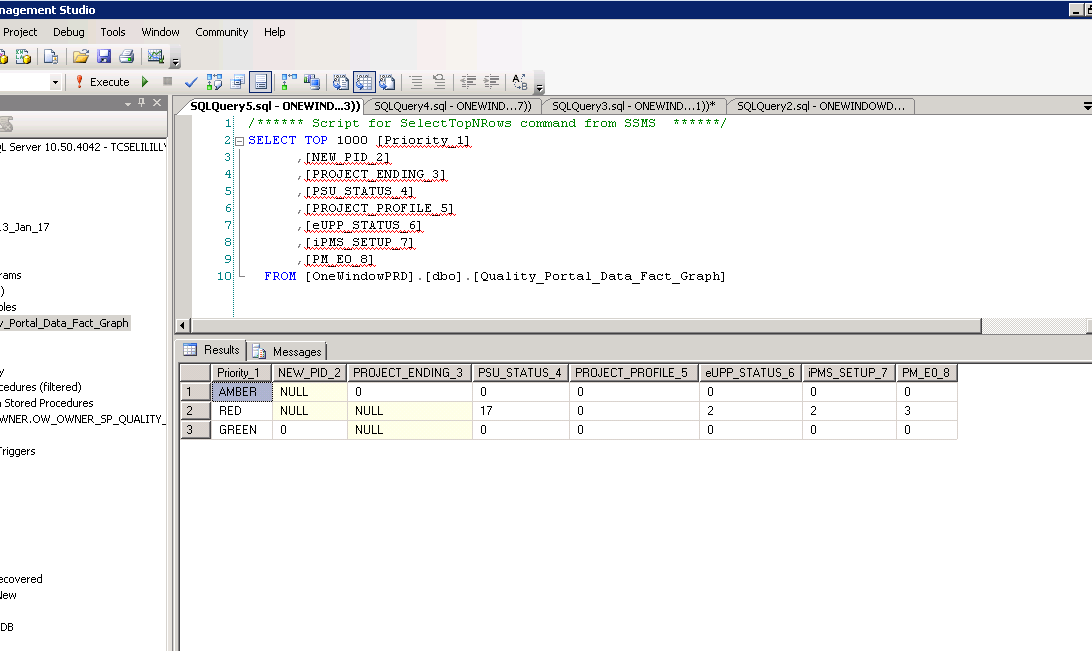This screenshot has width=1092, height=651.
Task: Decrease indent of the selected lines
Action: pyautogui.click(x=468, y=82)
